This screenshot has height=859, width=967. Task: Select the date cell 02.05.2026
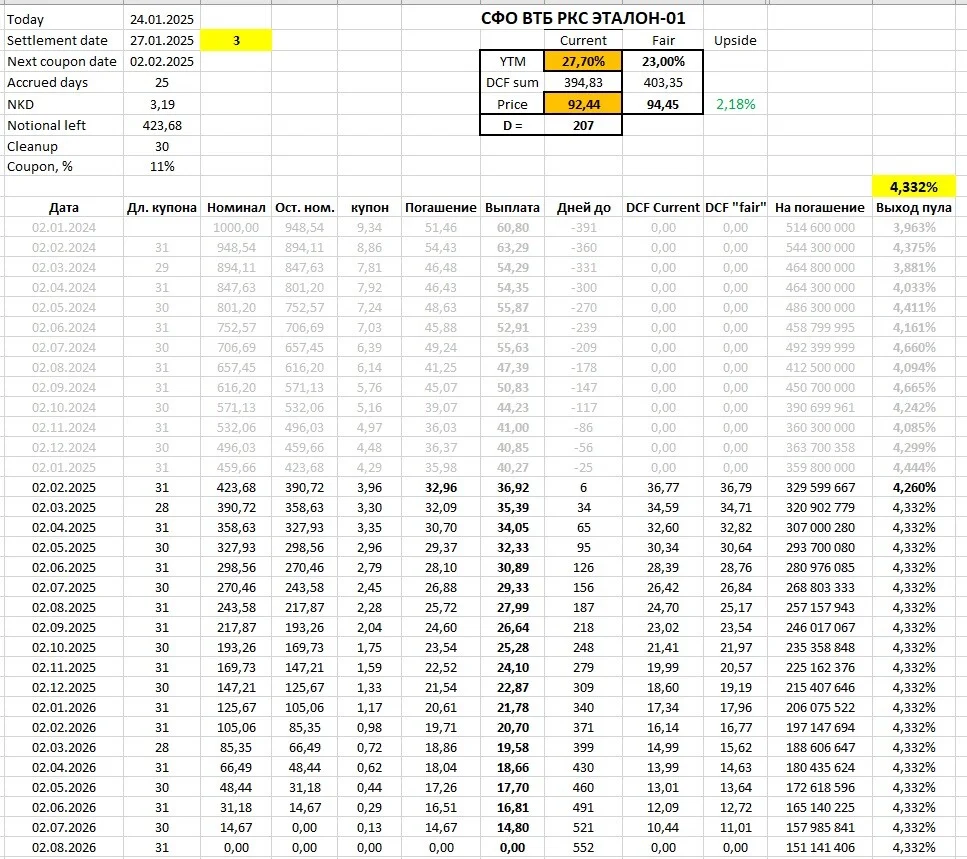click(x=64, y=787)
